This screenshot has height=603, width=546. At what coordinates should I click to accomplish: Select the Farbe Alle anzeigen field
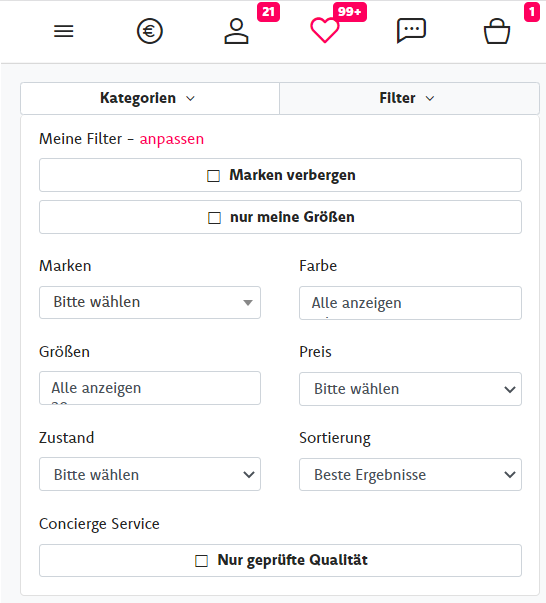[x=410, y=303]
